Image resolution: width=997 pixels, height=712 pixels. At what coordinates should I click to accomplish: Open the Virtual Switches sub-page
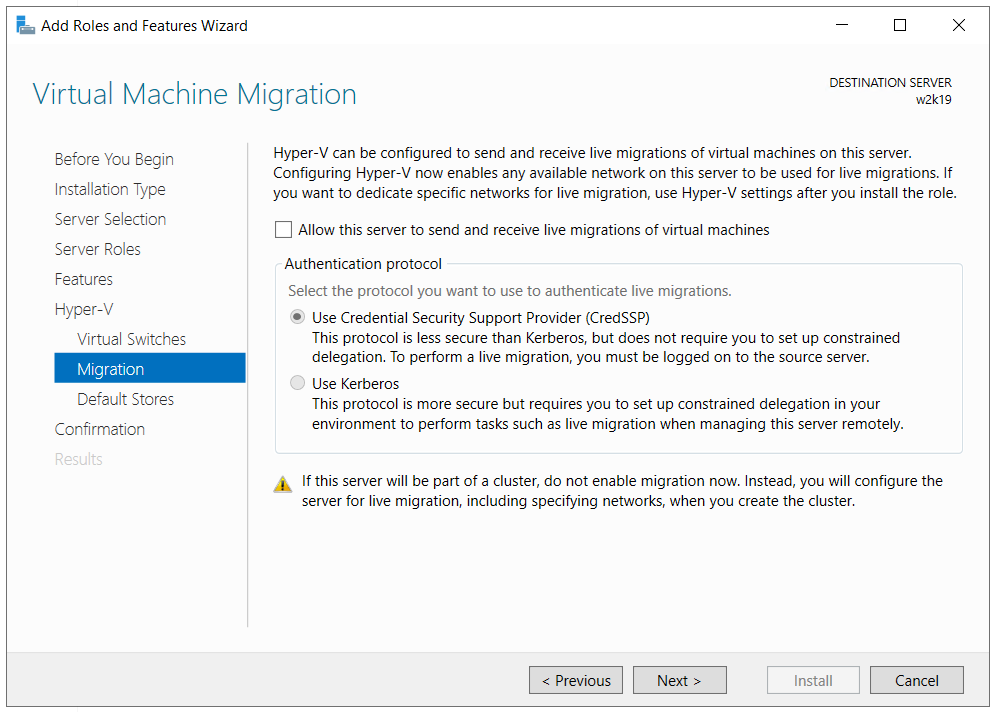[x=131, y=339]
